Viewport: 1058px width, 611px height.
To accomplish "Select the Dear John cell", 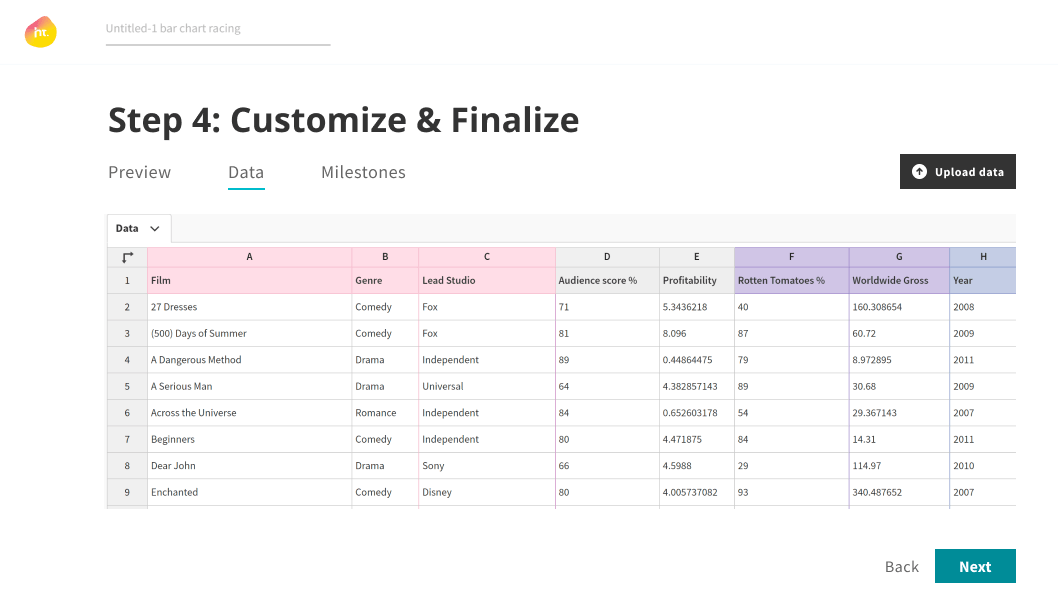I will (x=249, y=466).
